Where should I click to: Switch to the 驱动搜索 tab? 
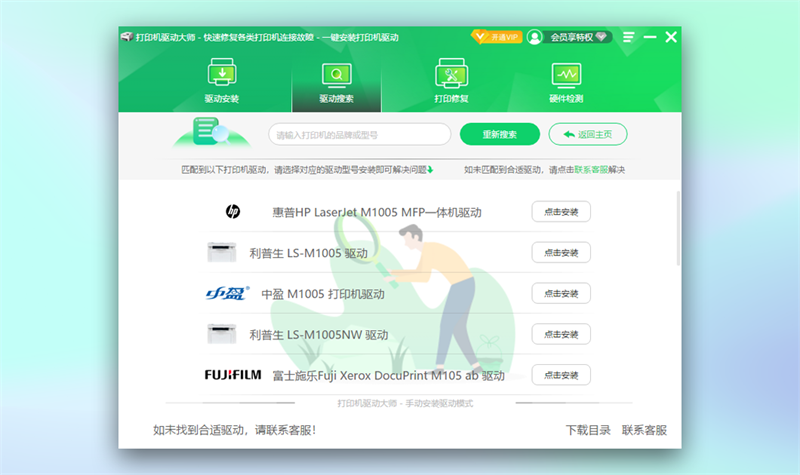[336, 82]
